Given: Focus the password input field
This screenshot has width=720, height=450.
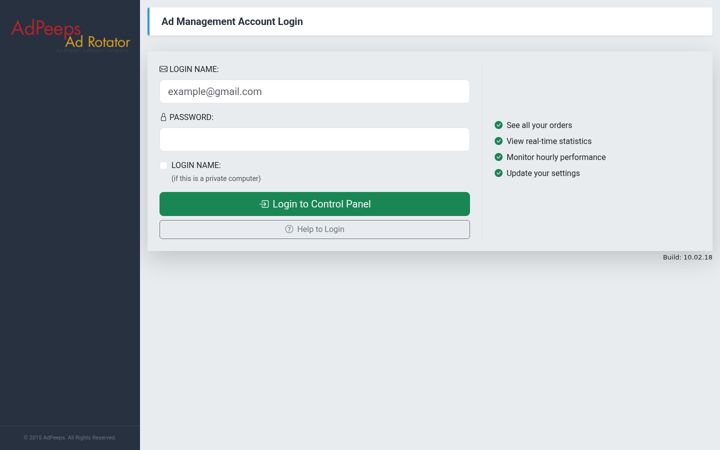Looking at the screenshot, I should click(x=315, y=139).
